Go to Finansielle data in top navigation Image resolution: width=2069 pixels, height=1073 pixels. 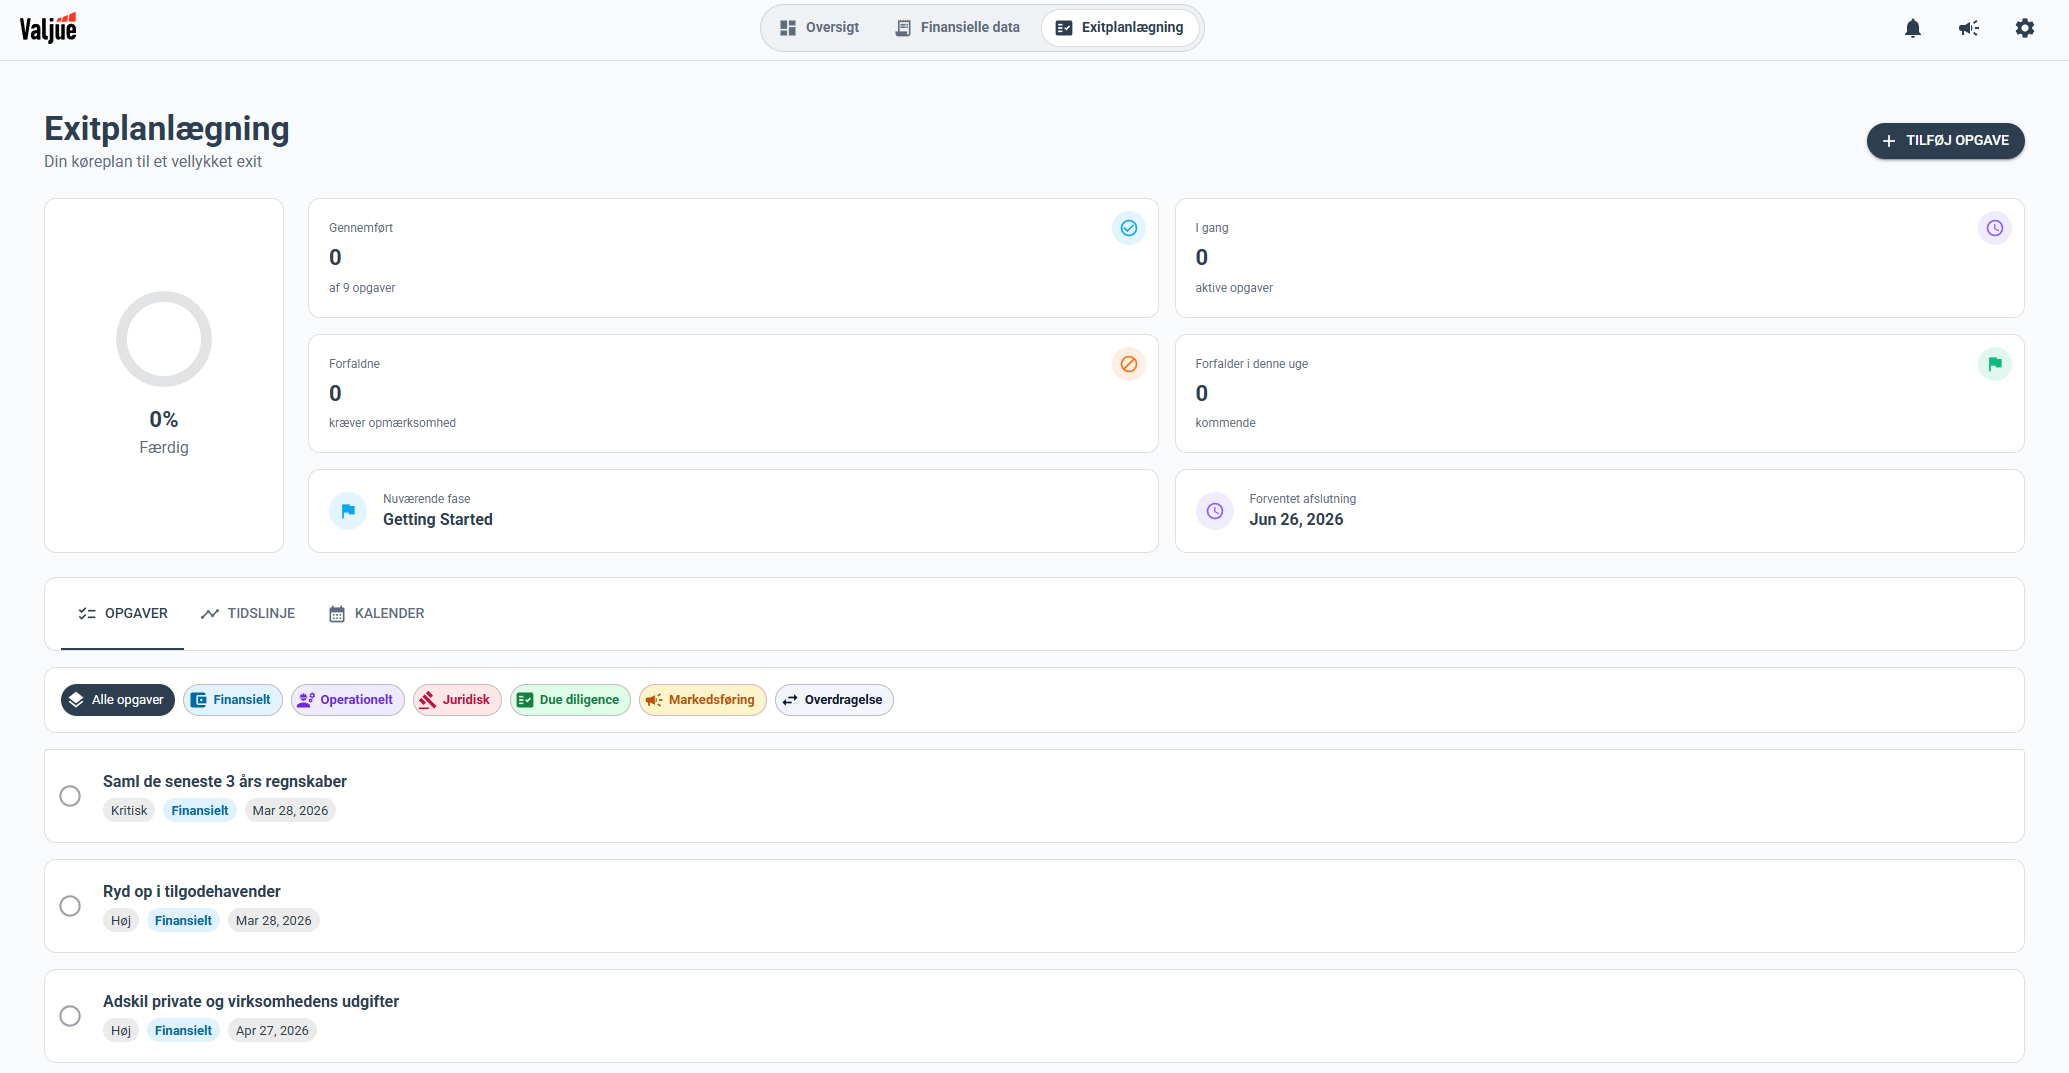point(957,28)
